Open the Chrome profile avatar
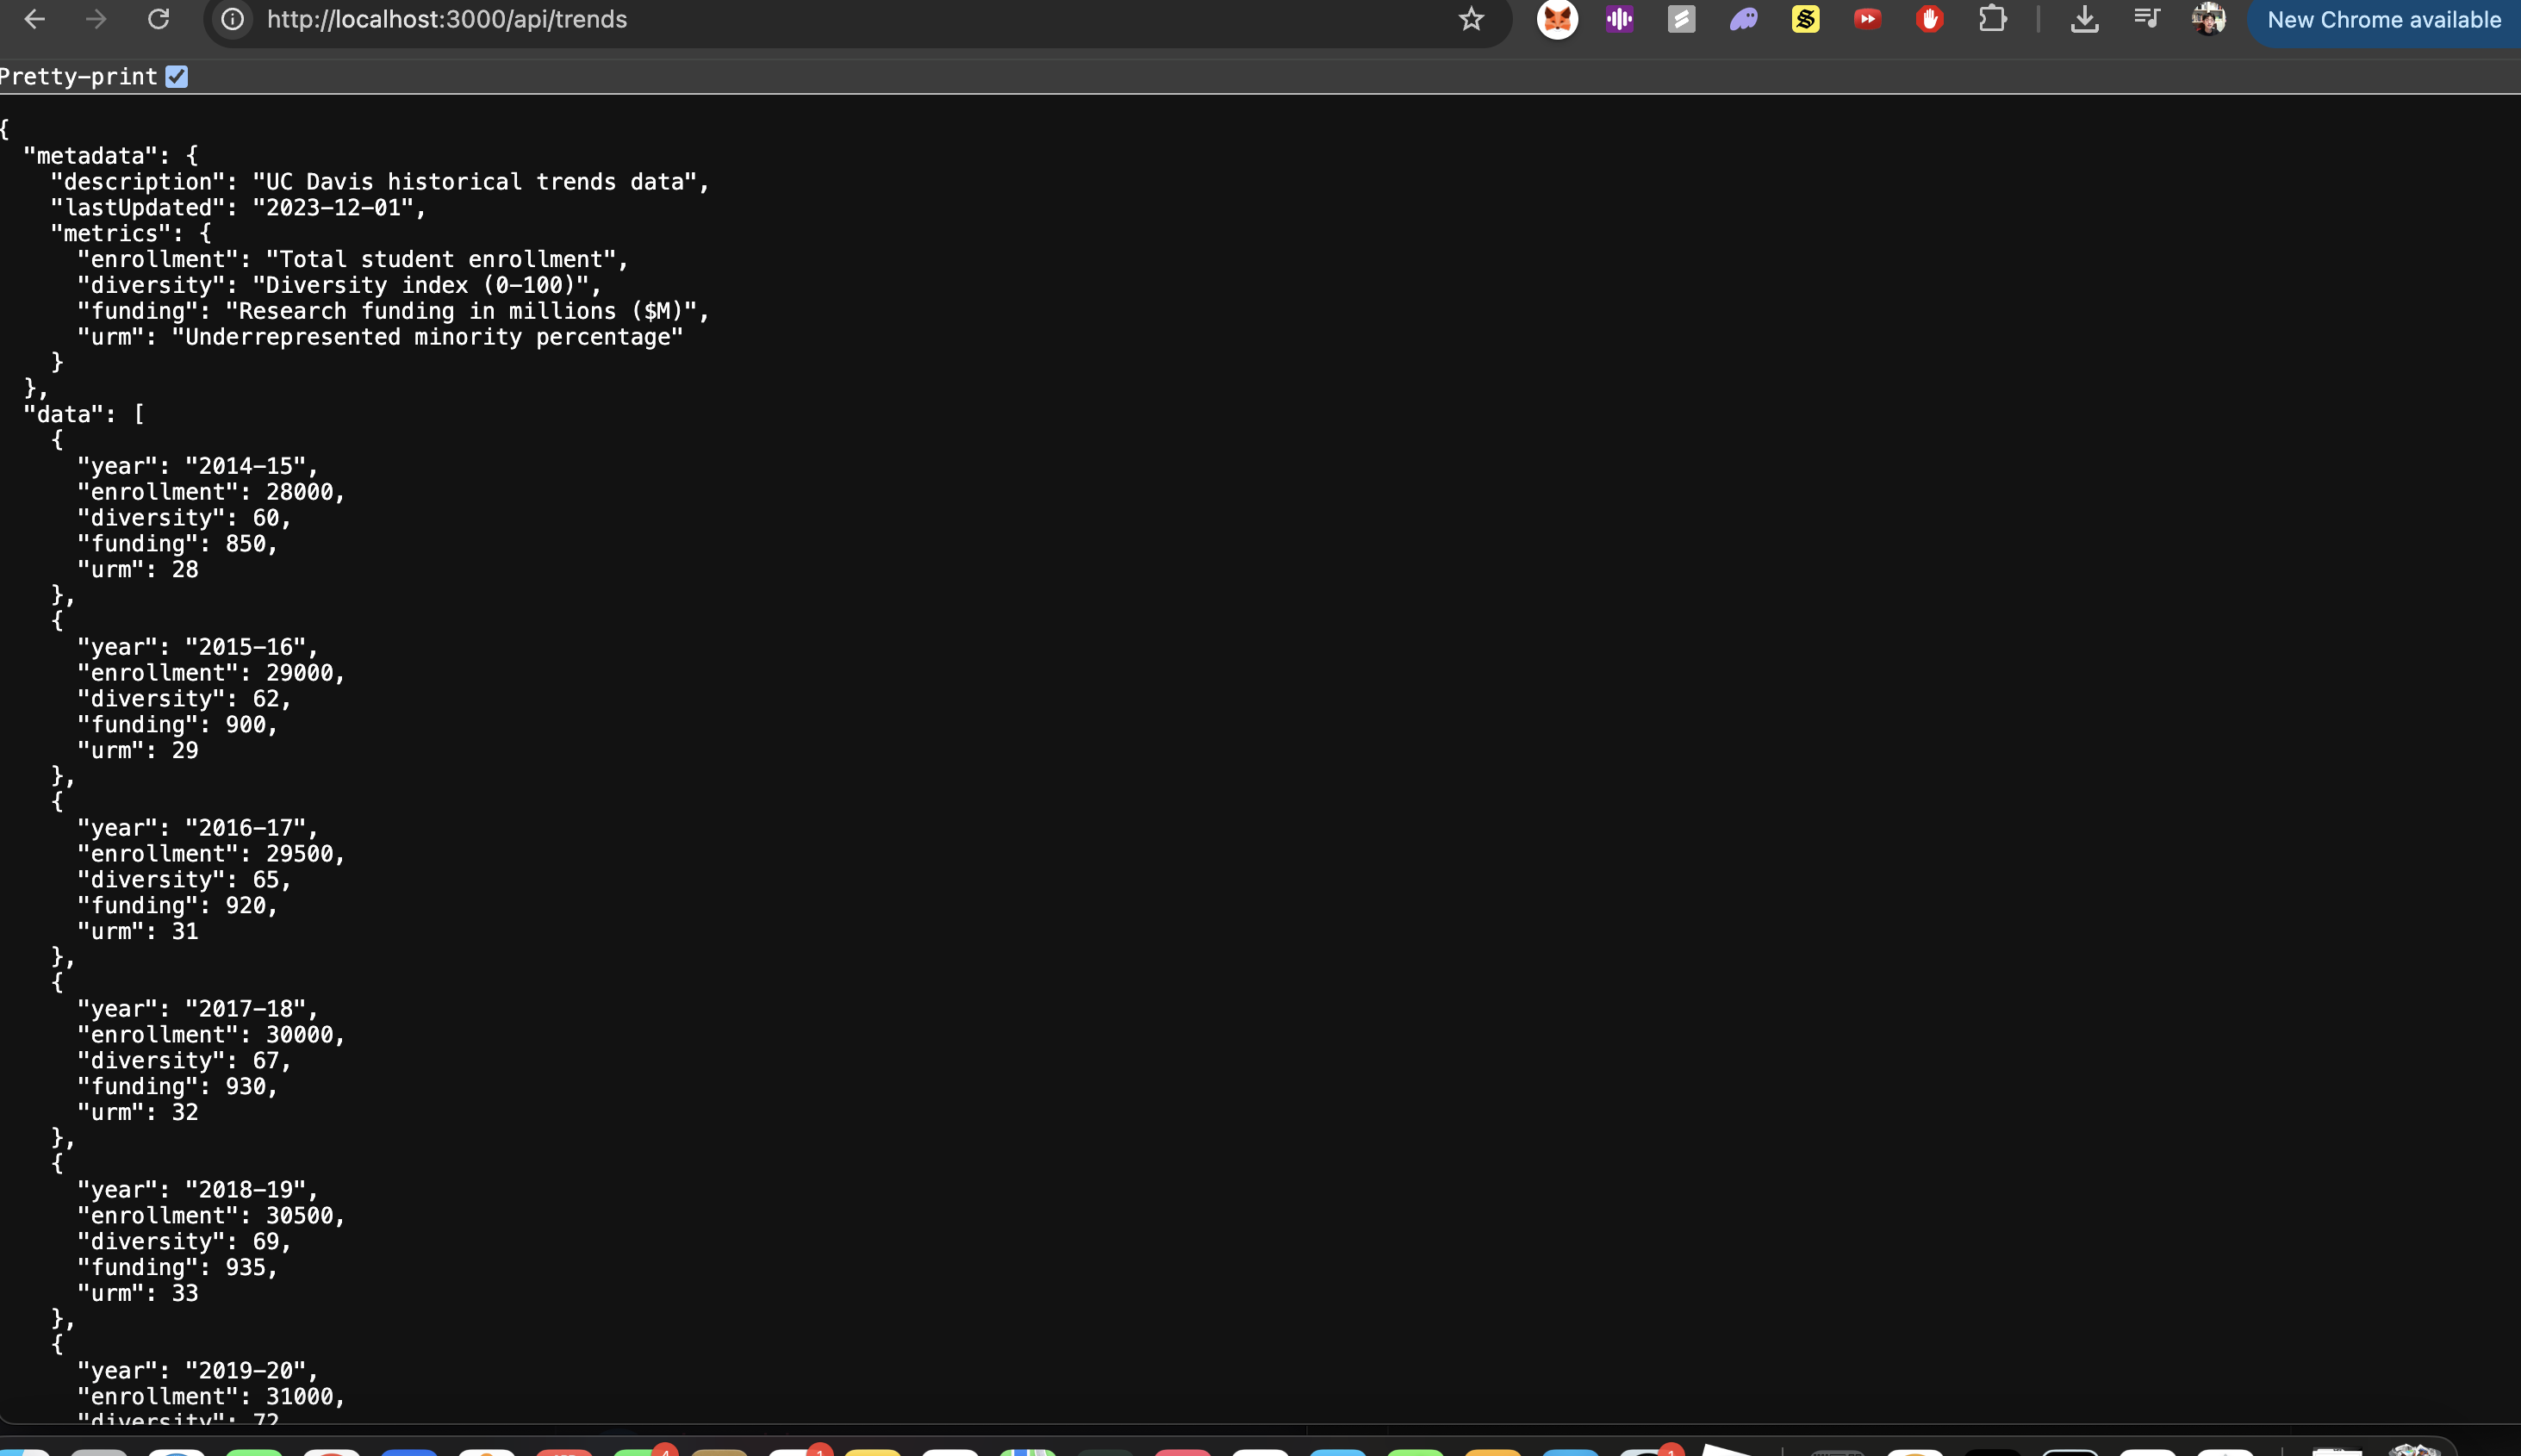This screenshot has height=1456, width=2521. (x=2208, y=19)
